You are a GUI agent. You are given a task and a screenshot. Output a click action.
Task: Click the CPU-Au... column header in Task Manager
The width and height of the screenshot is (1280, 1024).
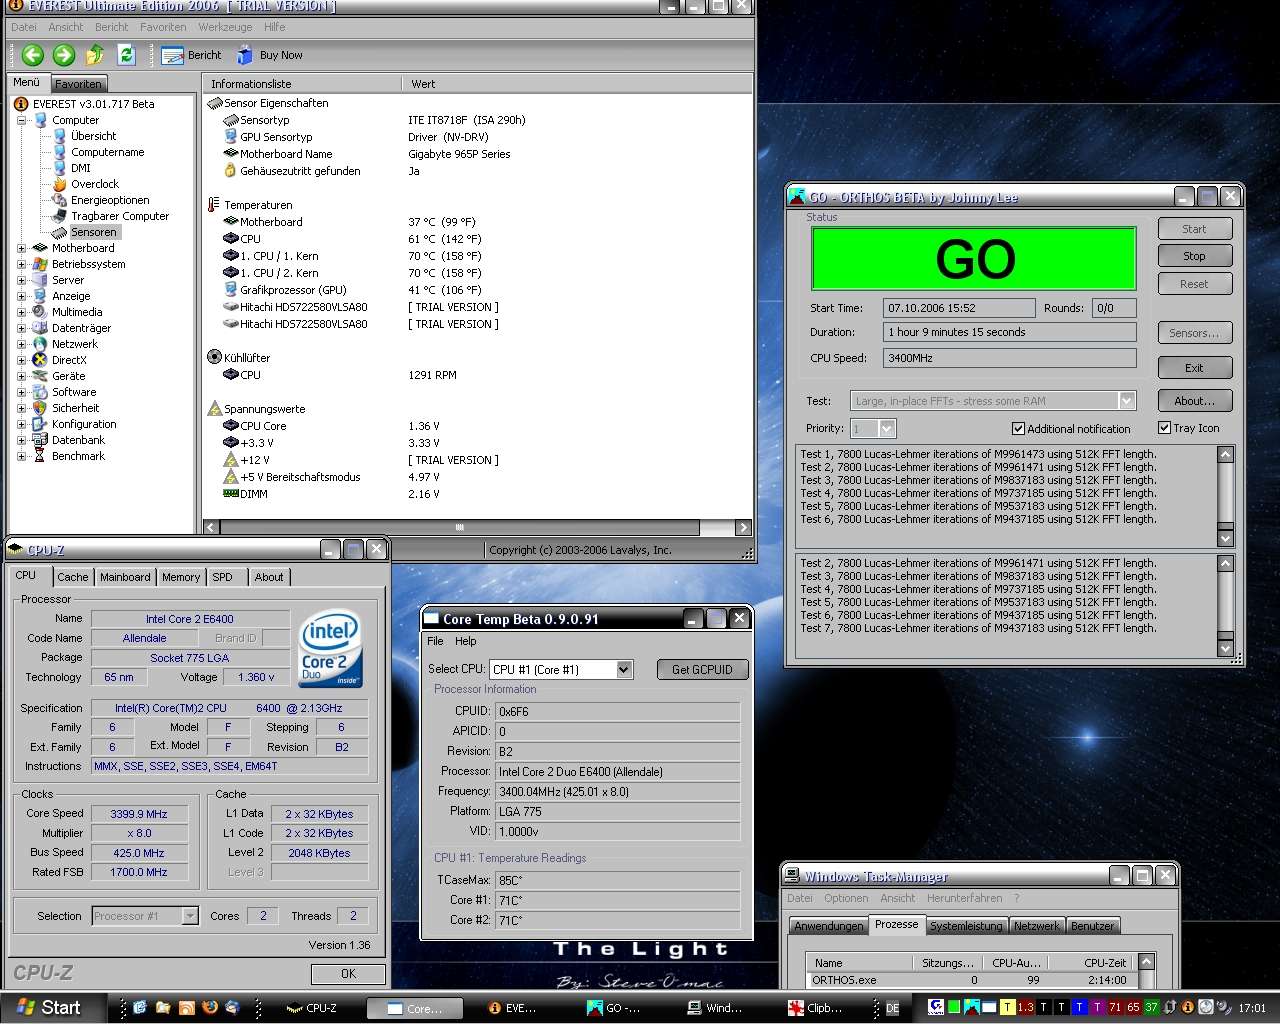pos(1016,963)
